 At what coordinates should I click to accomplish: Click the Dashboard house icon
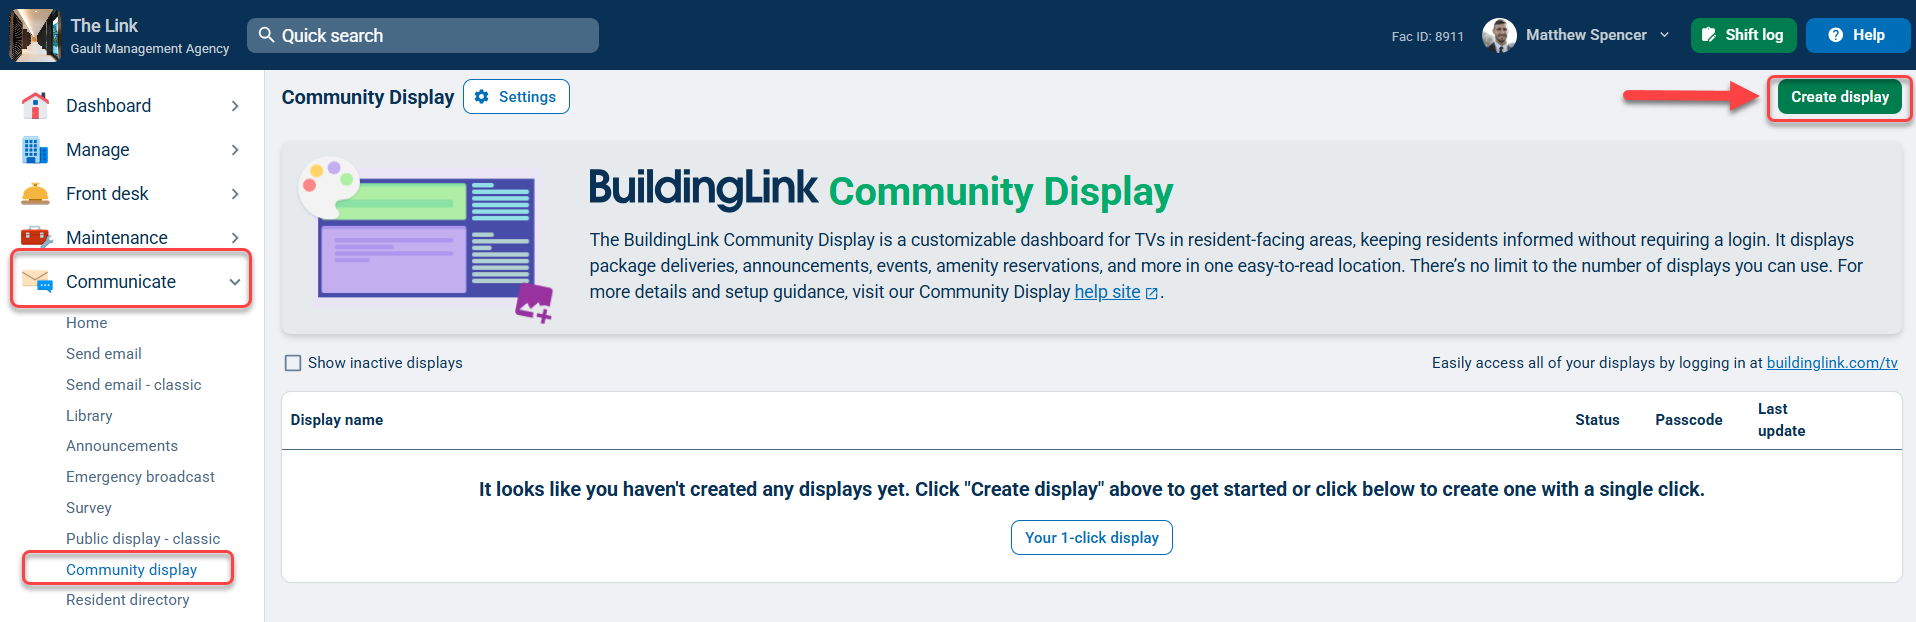click(35, 106)
